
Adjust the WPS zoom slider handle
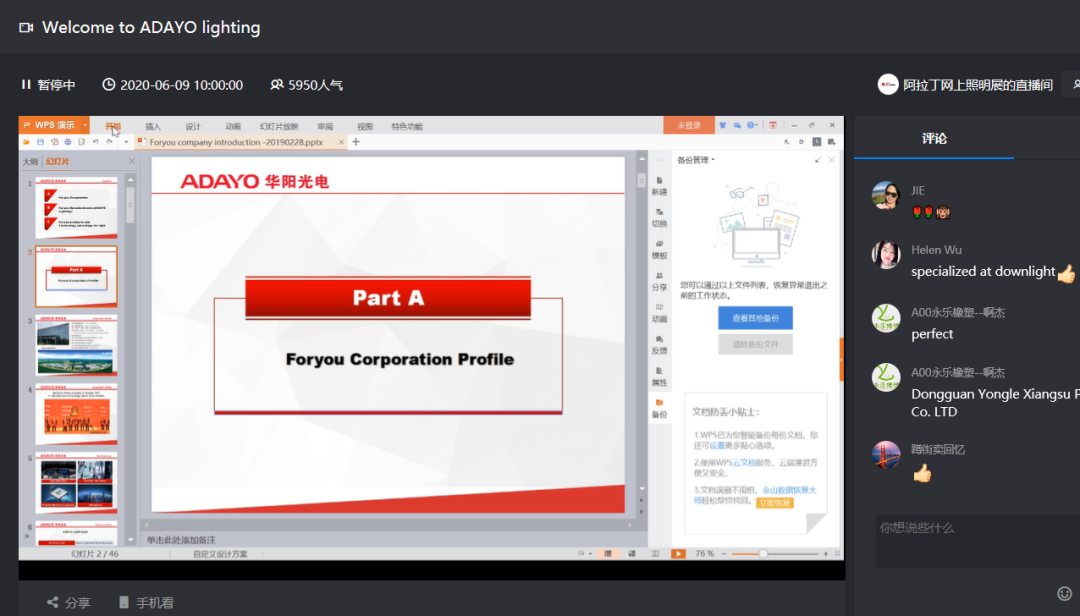pos(762,553)
